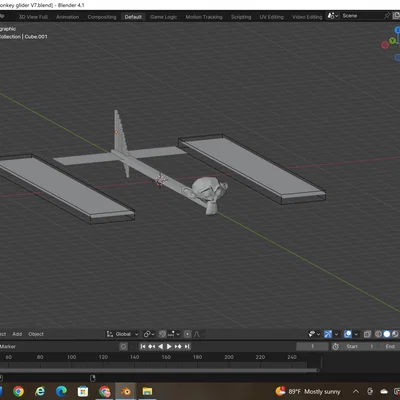Open the snapping options dropdown
The height and width of the screenshot is (400, 400).
(174, 334)
